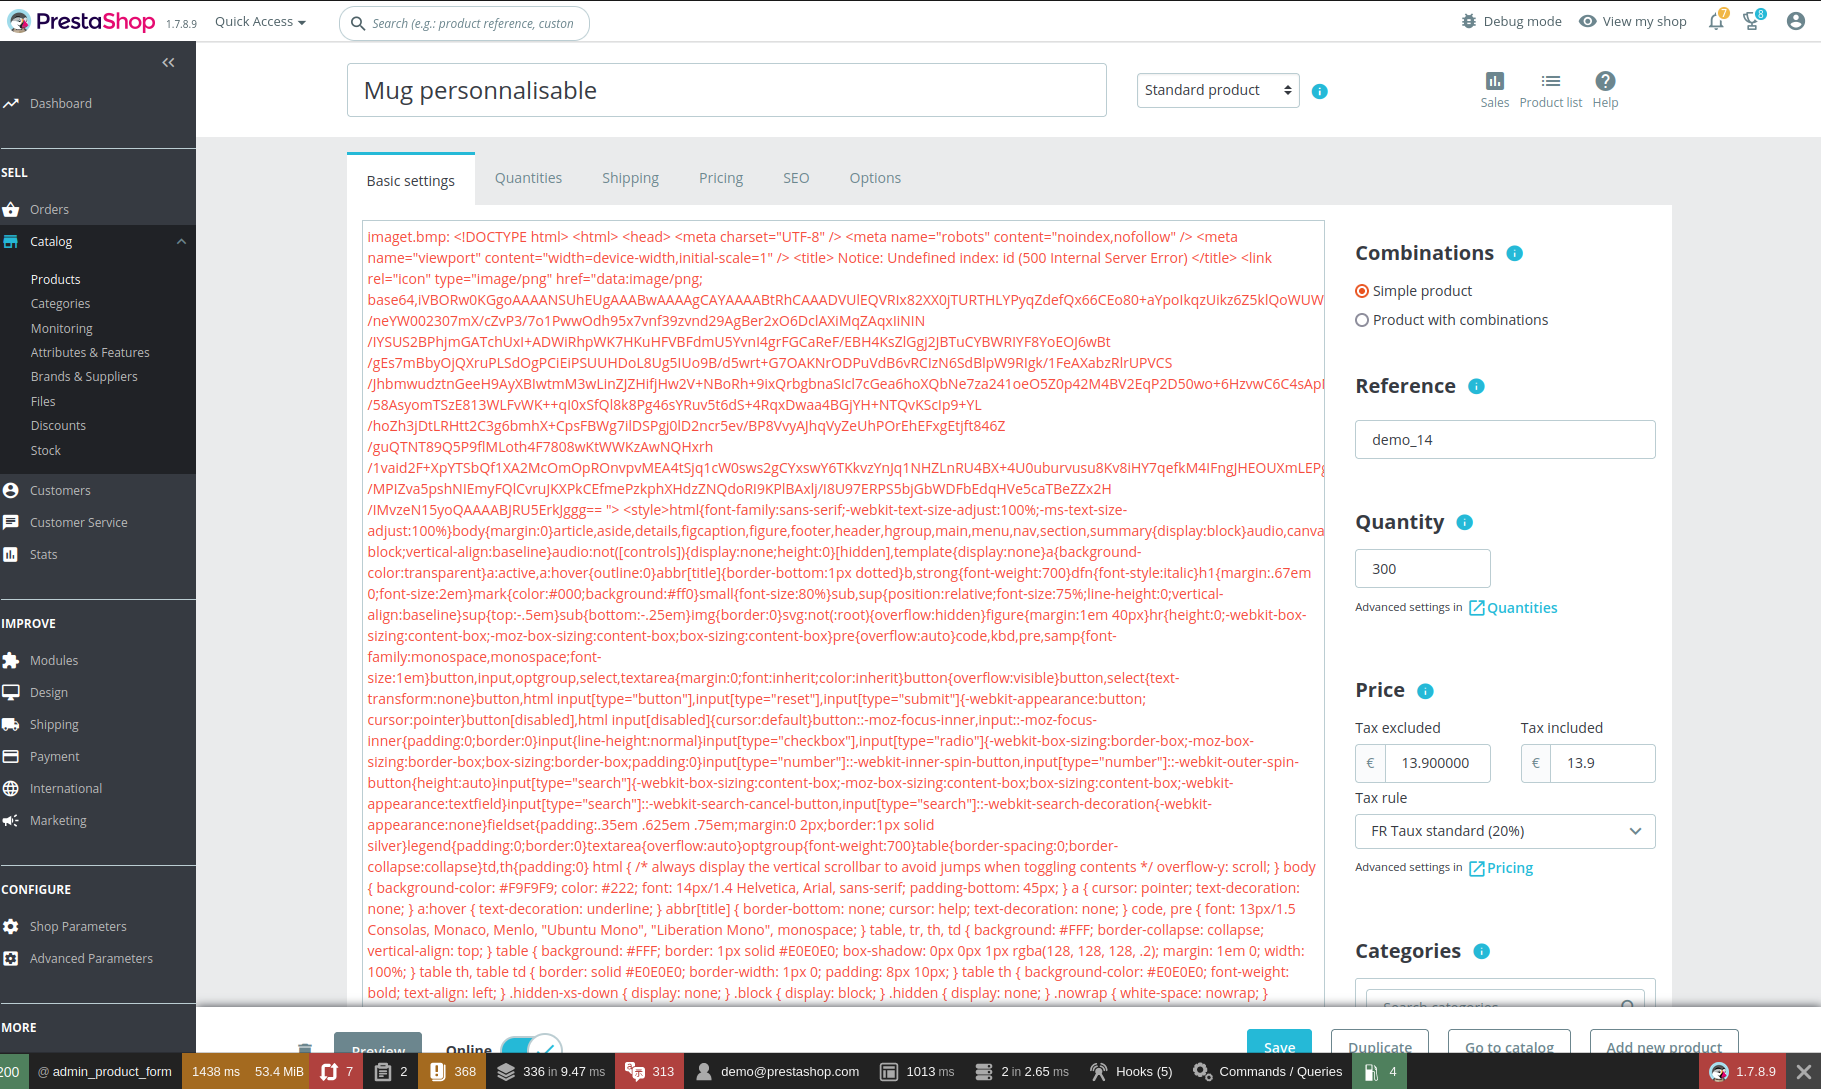Open the notifications bell
This screenshot has width=1821, height=1089.
pyautogui.click(x=1714, y=21)
